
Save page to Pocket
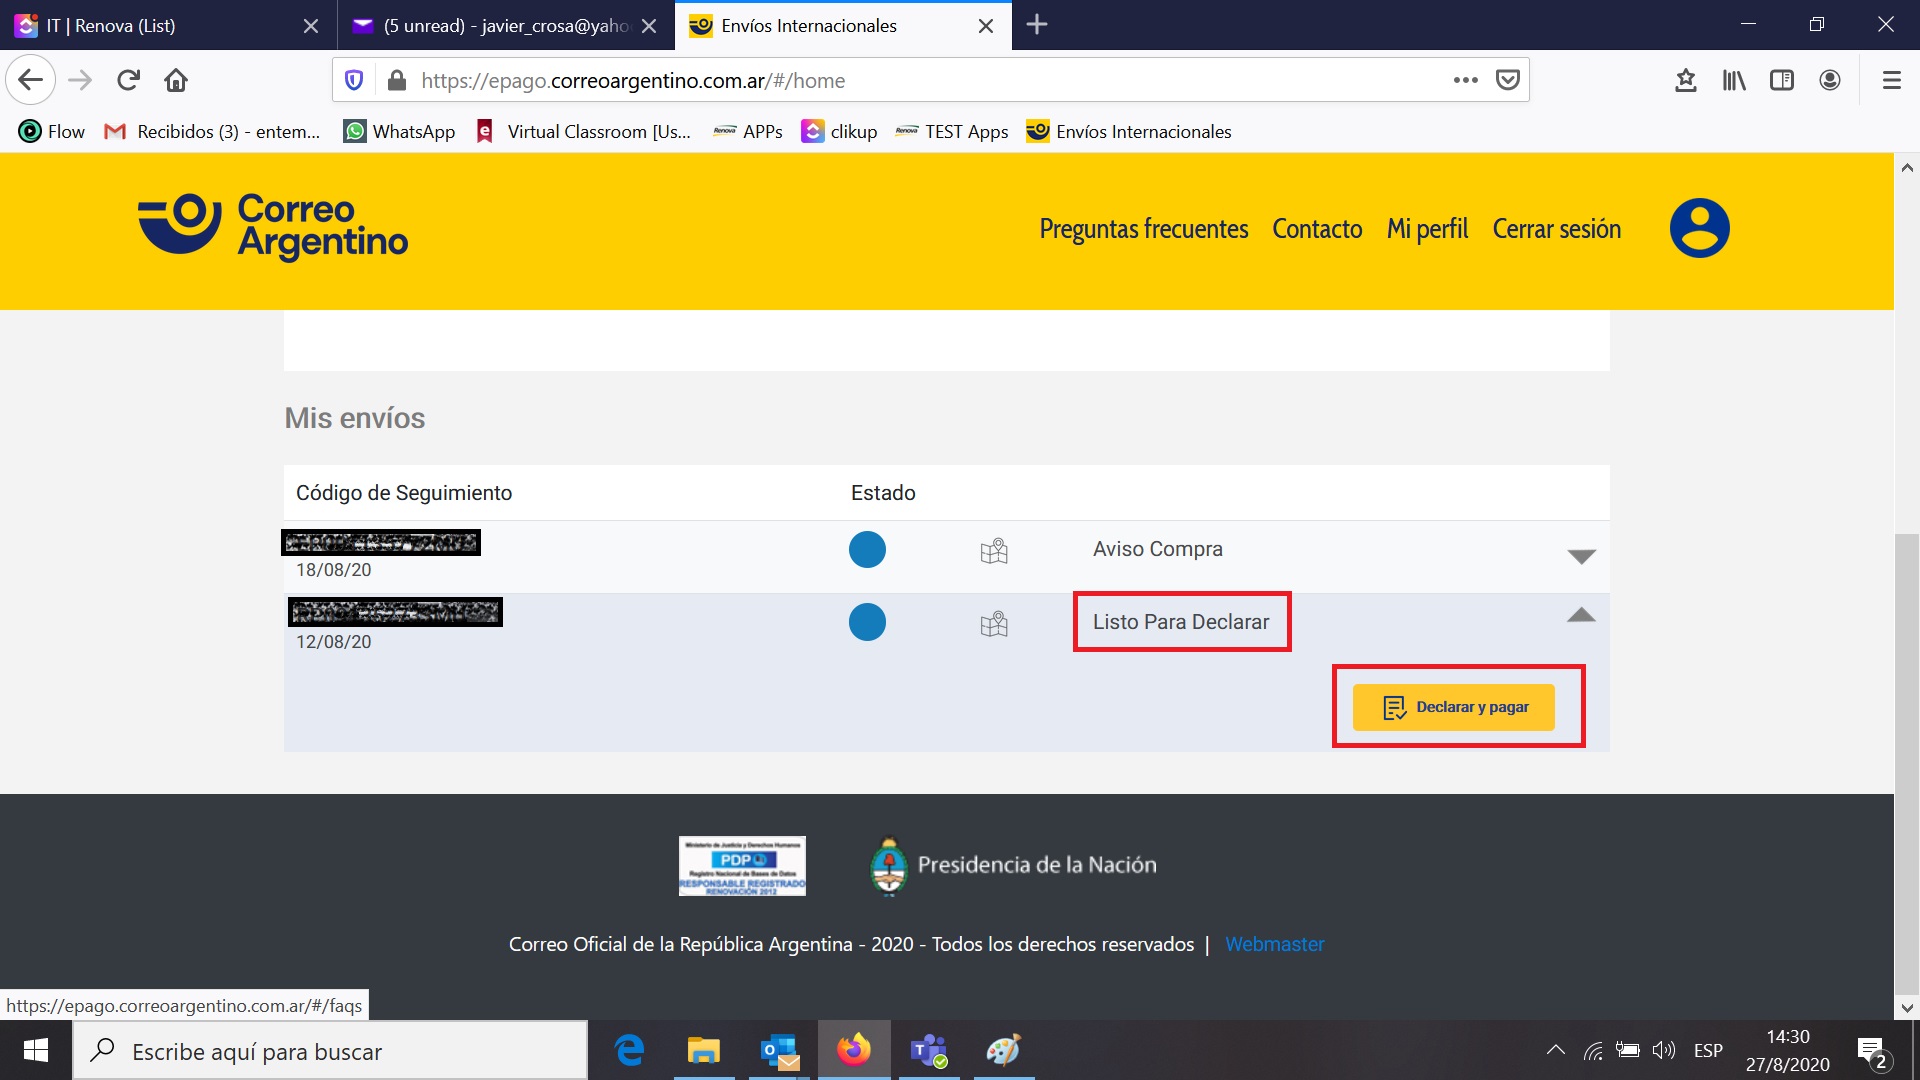coord(1508,80)
